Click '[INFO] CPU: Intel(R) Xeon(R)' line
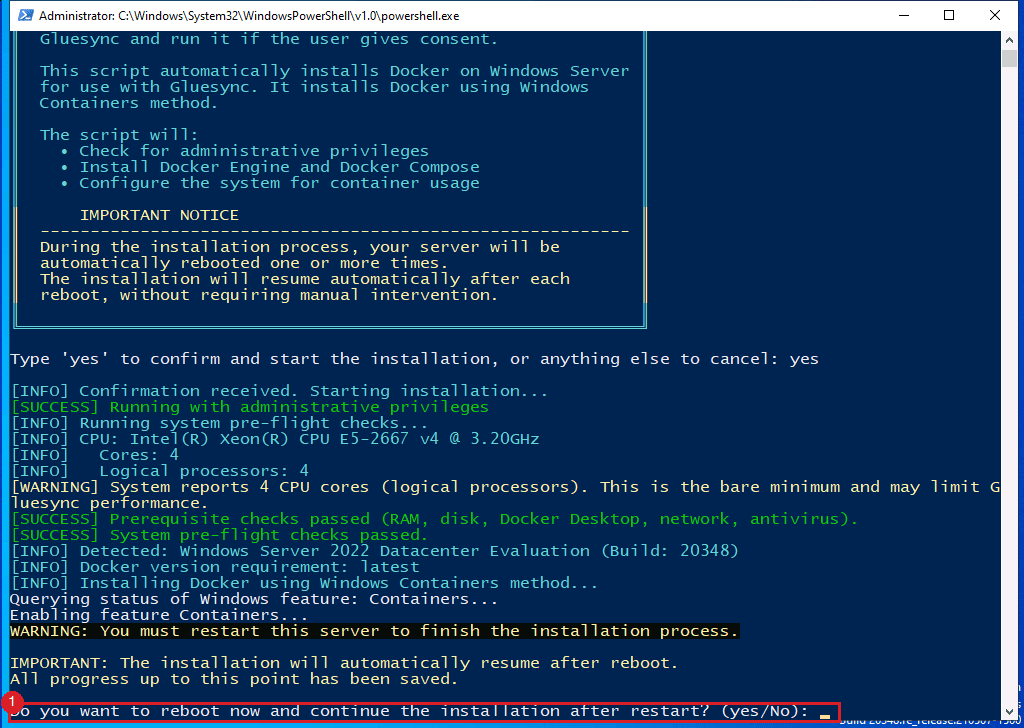This screenshot has height=728, width=1024. click(x=275, y=439)
